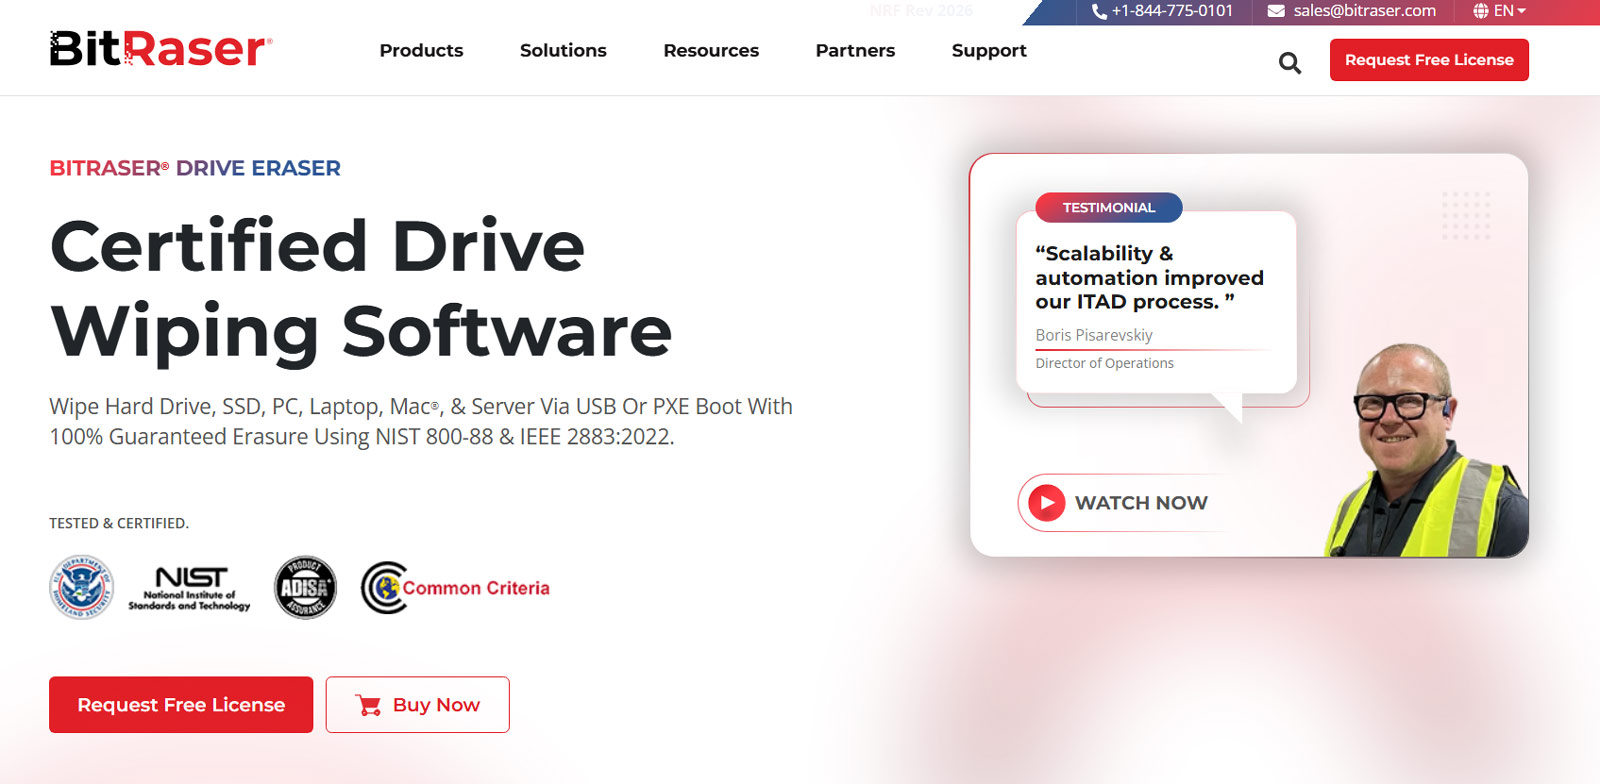Viewport: 1600px width, 784px height.
Task: Click sales@bitraser.com email link
Action: pos(1364,11)
